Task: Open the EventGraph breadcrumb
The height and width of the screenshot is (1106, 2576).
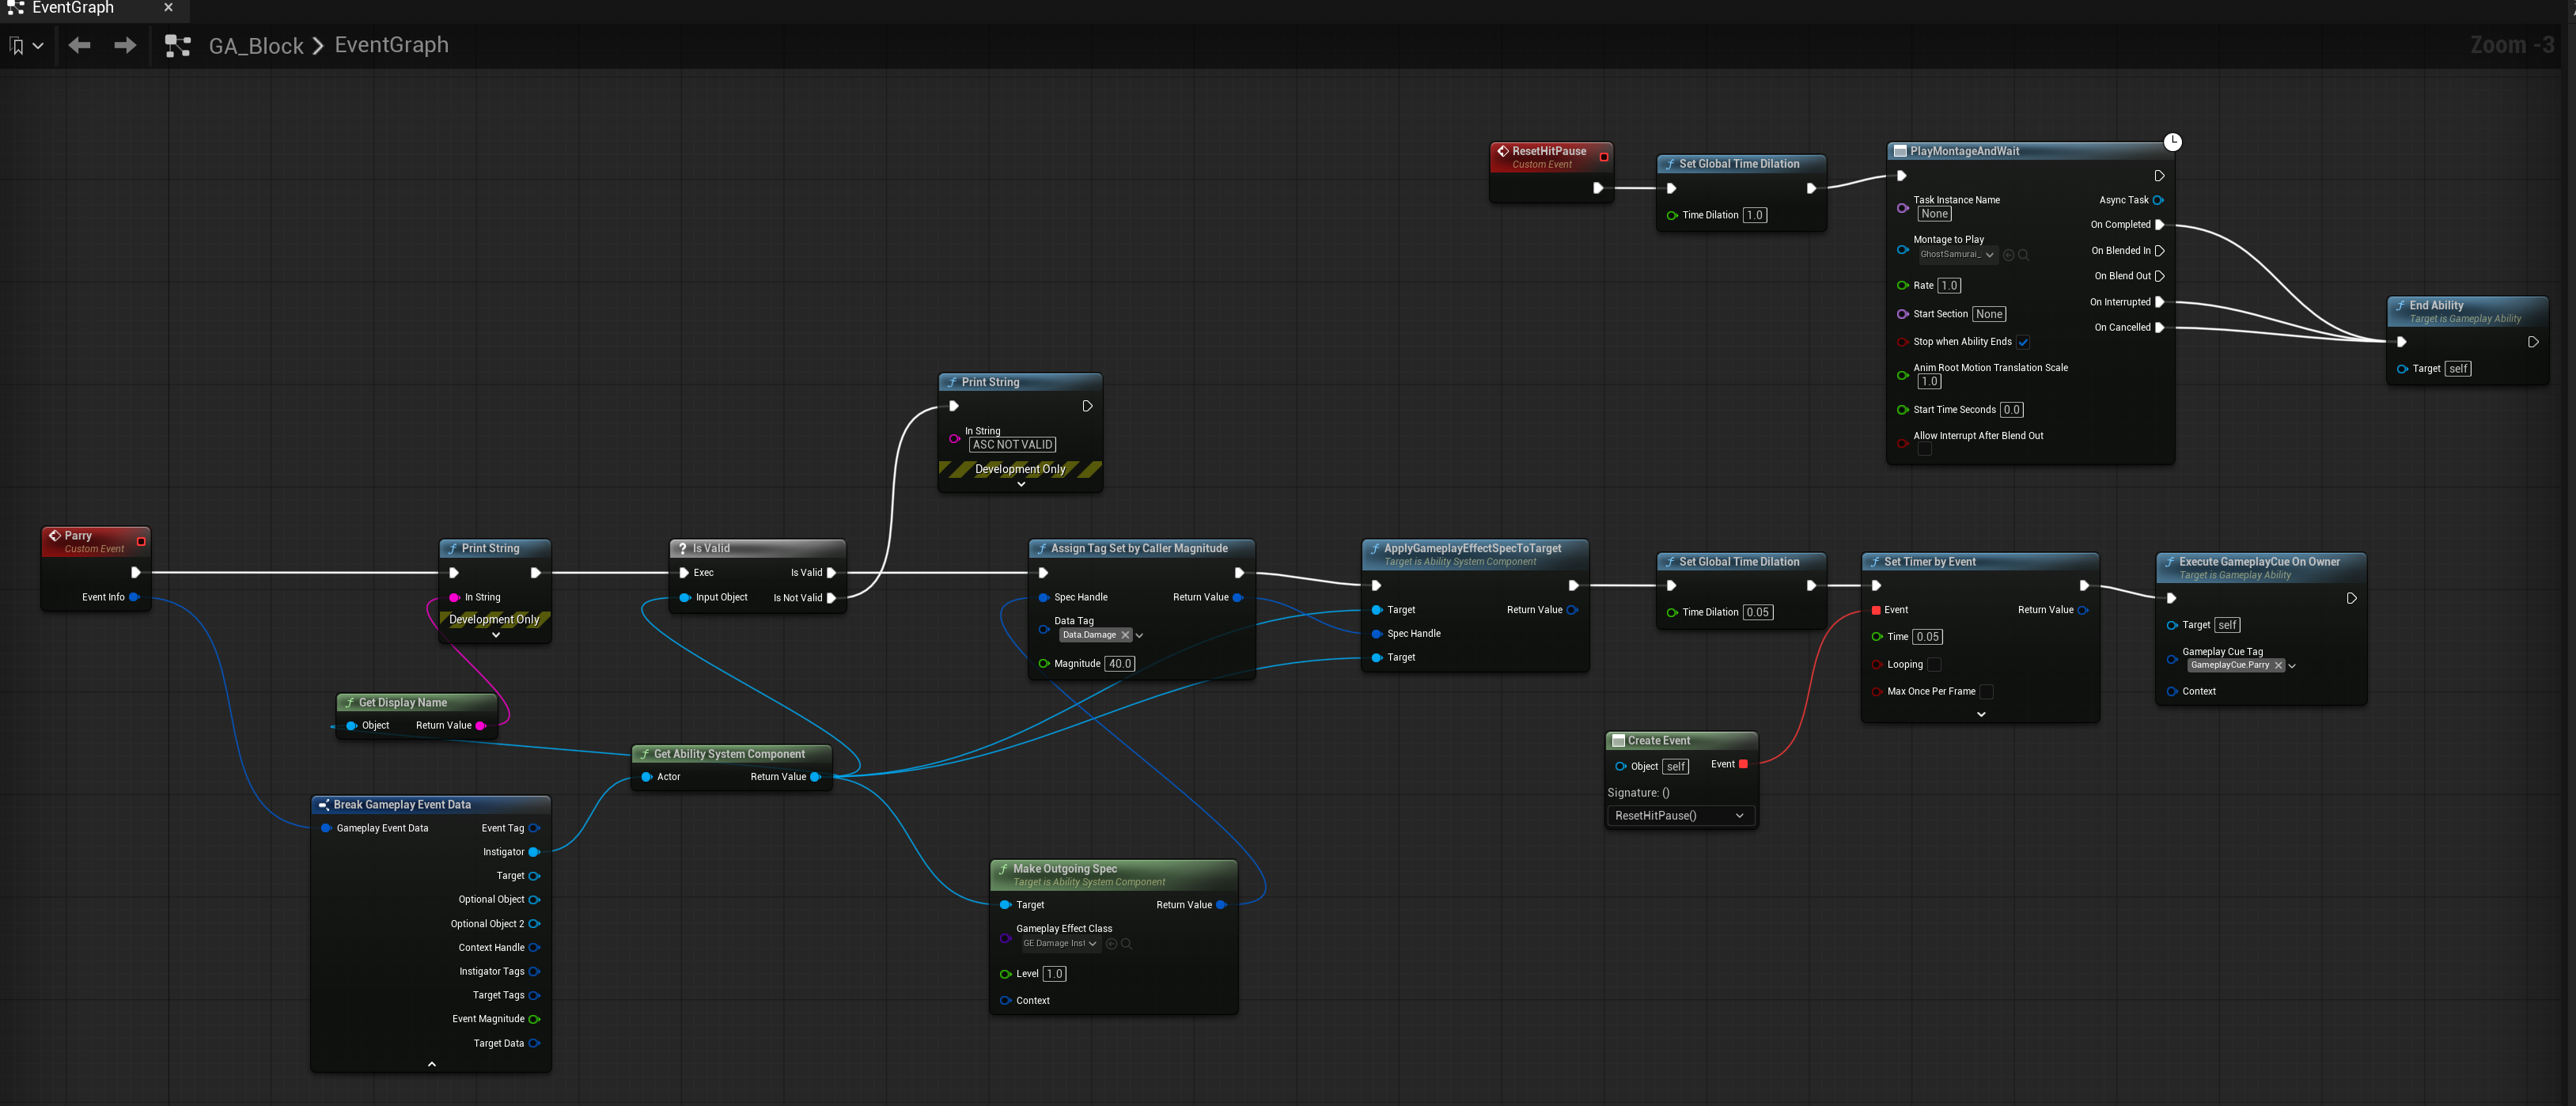Action: [x=391, y=45]
